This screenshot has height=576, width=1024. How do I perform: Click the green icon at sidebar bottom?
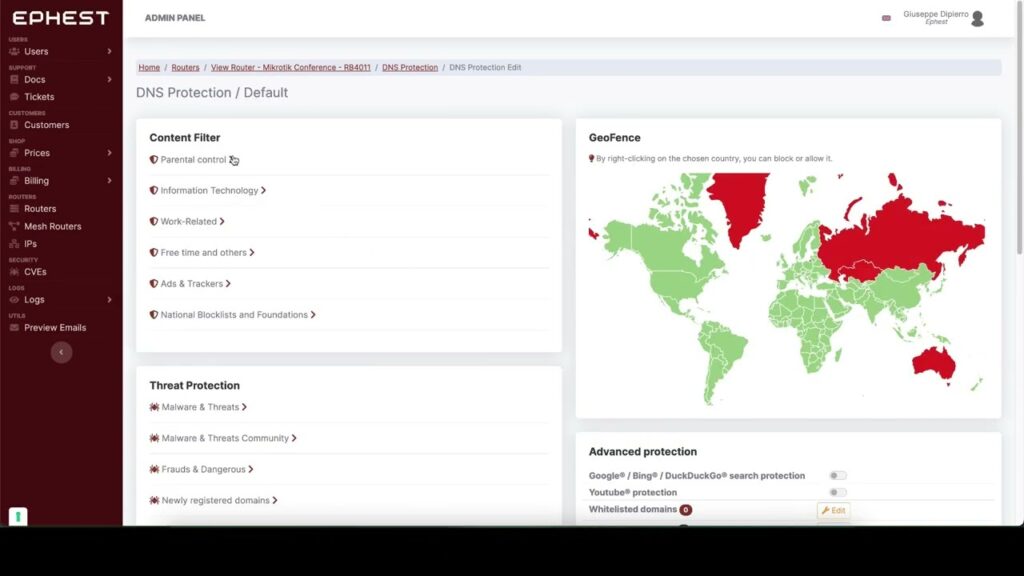pyautogui.click(x=18, y=517)
